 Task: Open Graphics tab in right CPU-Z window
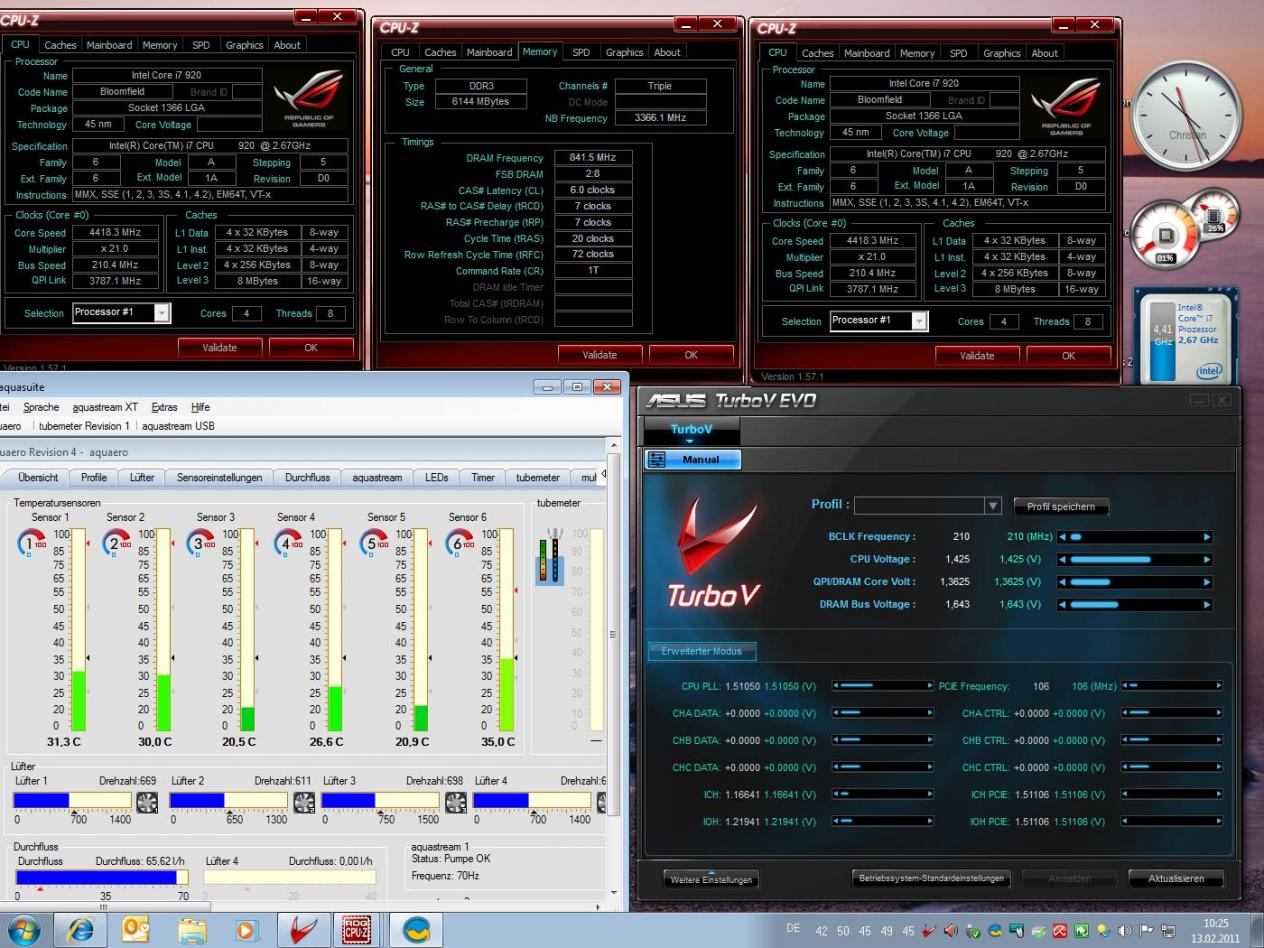(x=1001, y=53)
